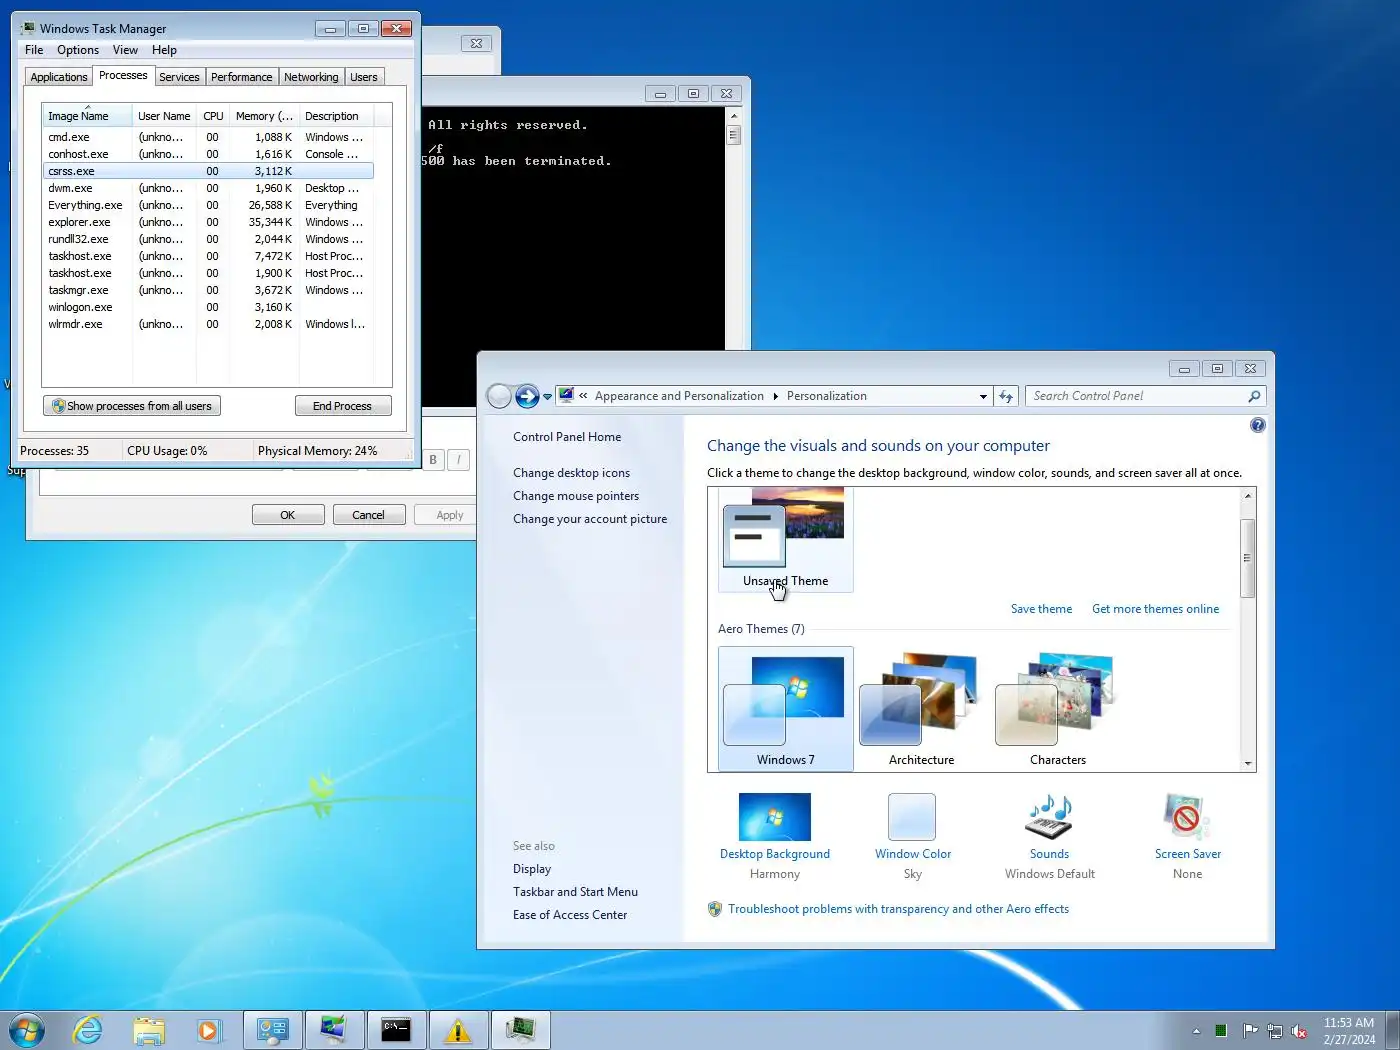Select the Windows 7 Aero theme
Screen dimensions: 1400x1050
point(785,708)
